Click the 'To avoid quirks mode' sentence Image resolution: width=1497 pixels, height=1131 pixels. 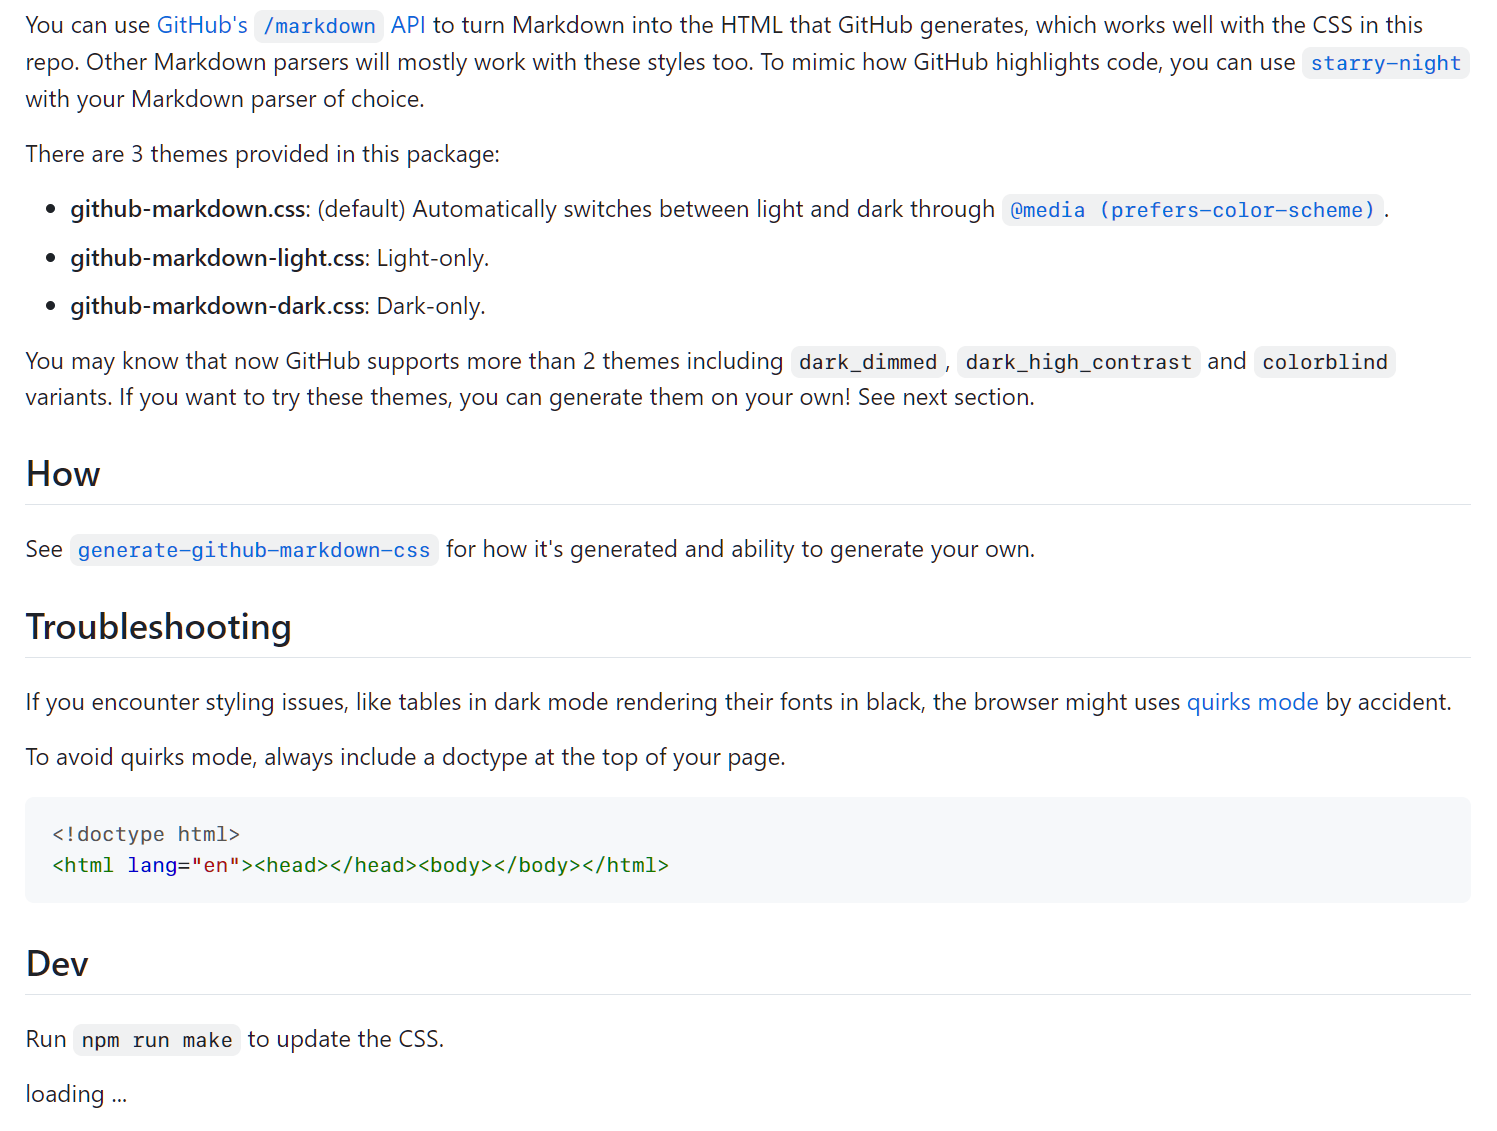[x=405, y=757]
